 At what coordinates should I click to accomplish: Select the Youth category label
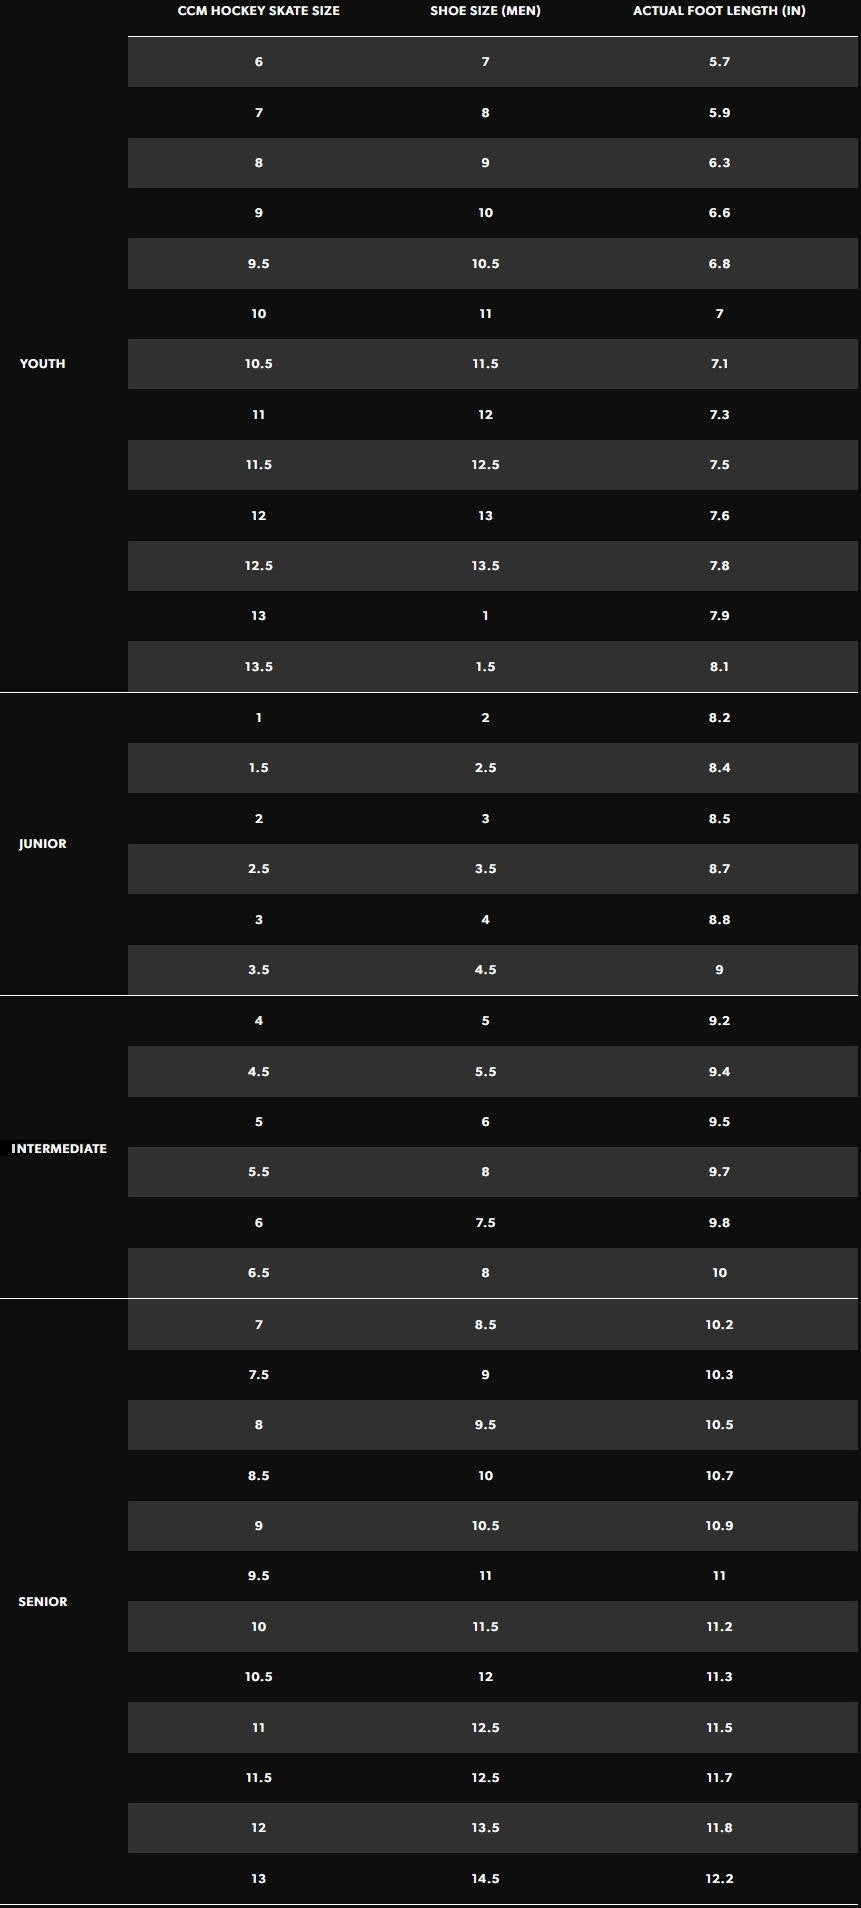[43, 364]
